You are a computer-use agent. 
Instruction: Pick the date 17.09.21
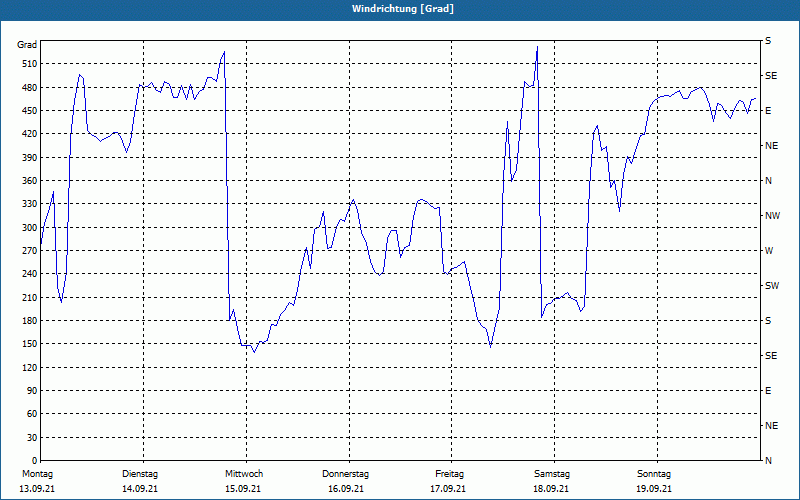[448, 489]
